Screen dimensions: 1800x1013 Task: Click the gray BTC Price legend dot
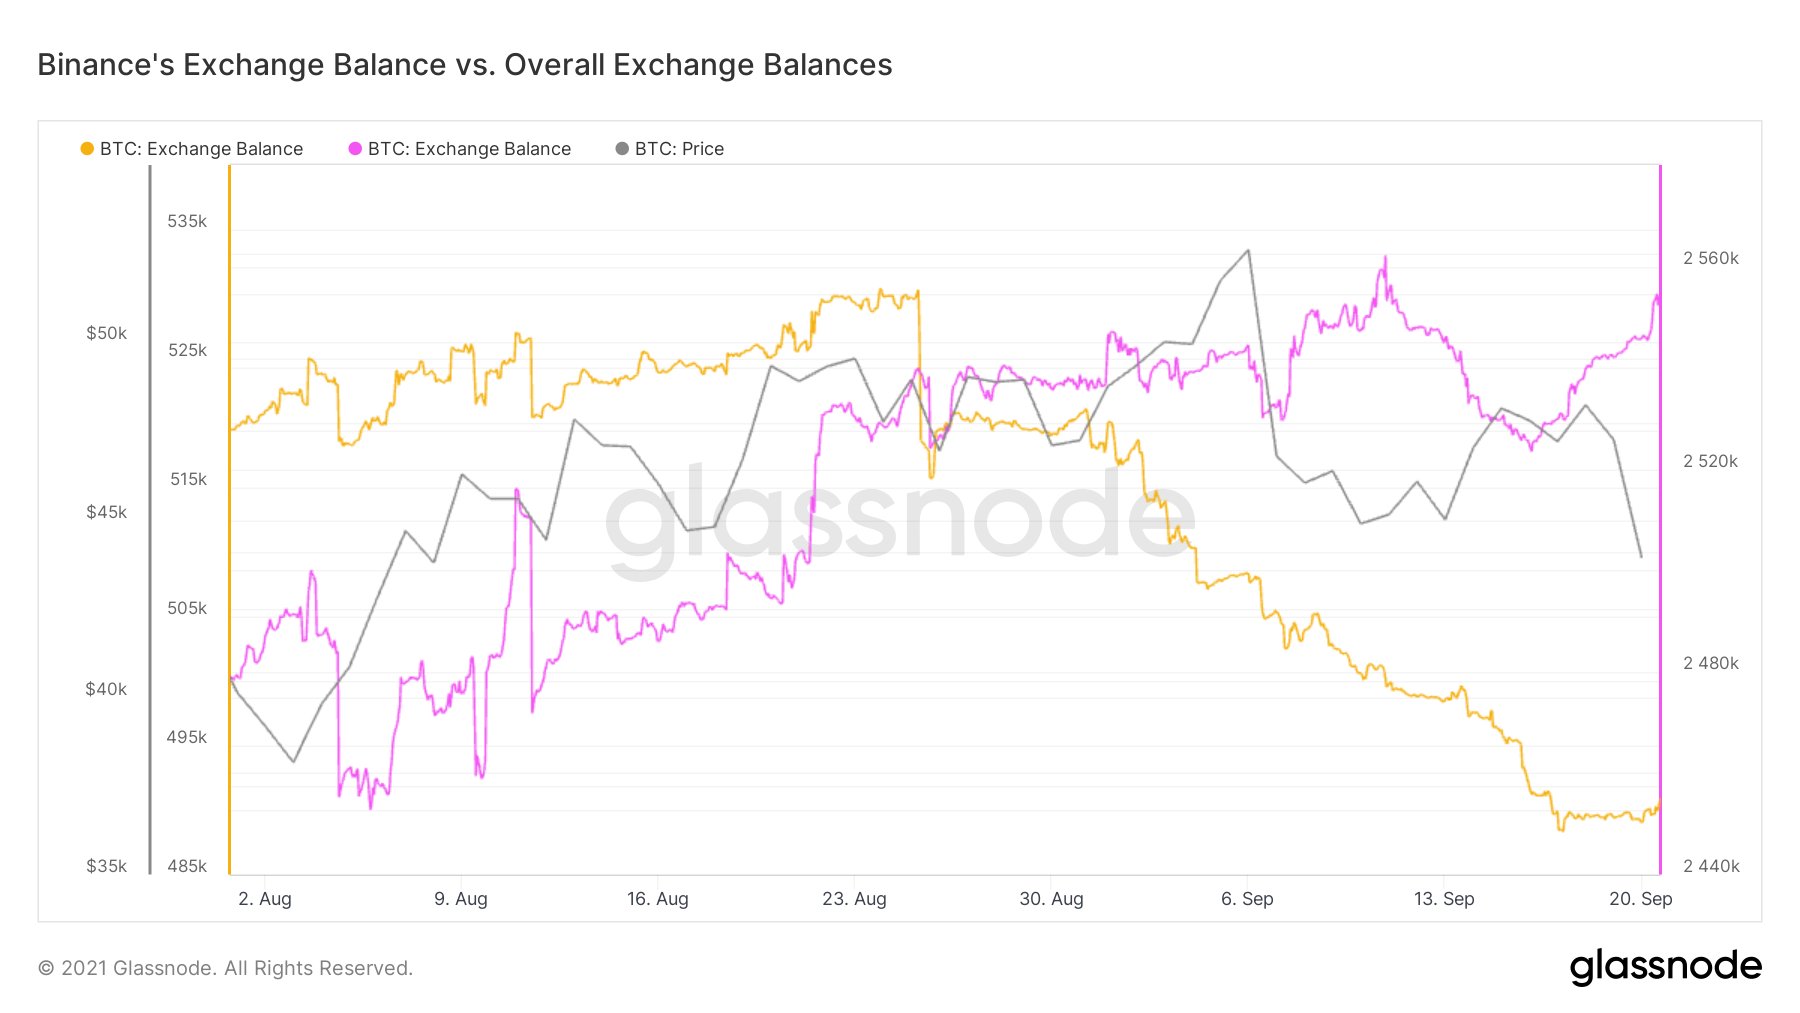[622, 149]
